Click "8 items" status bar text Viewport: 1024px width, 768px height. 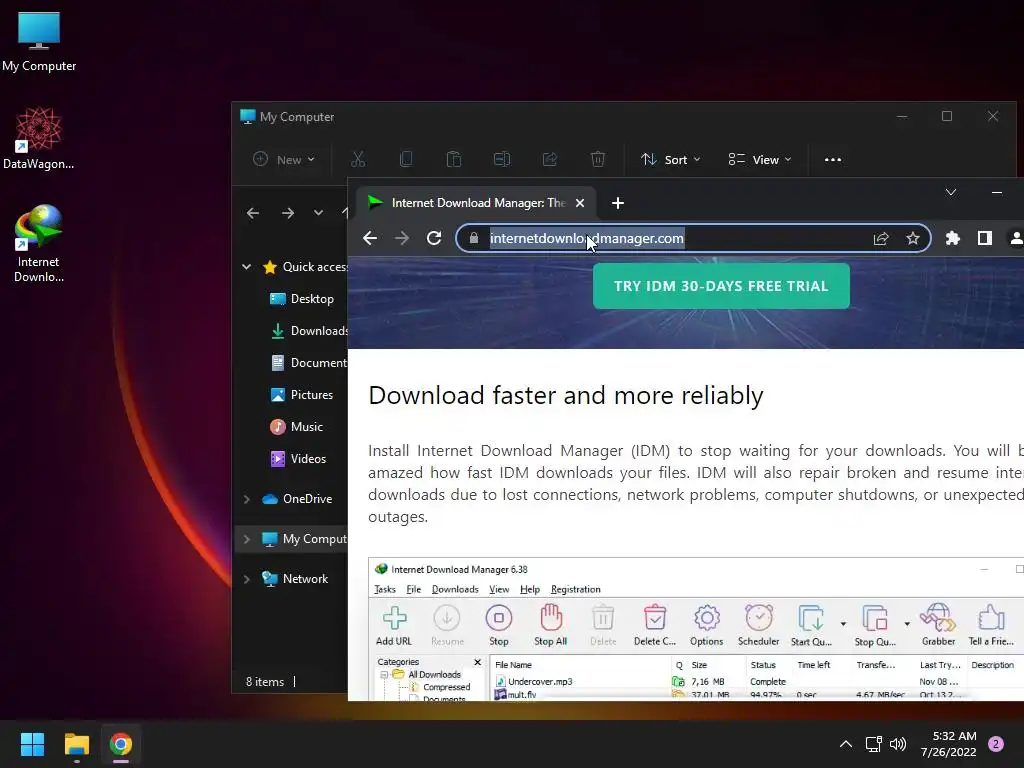click(x=264, y=682)
